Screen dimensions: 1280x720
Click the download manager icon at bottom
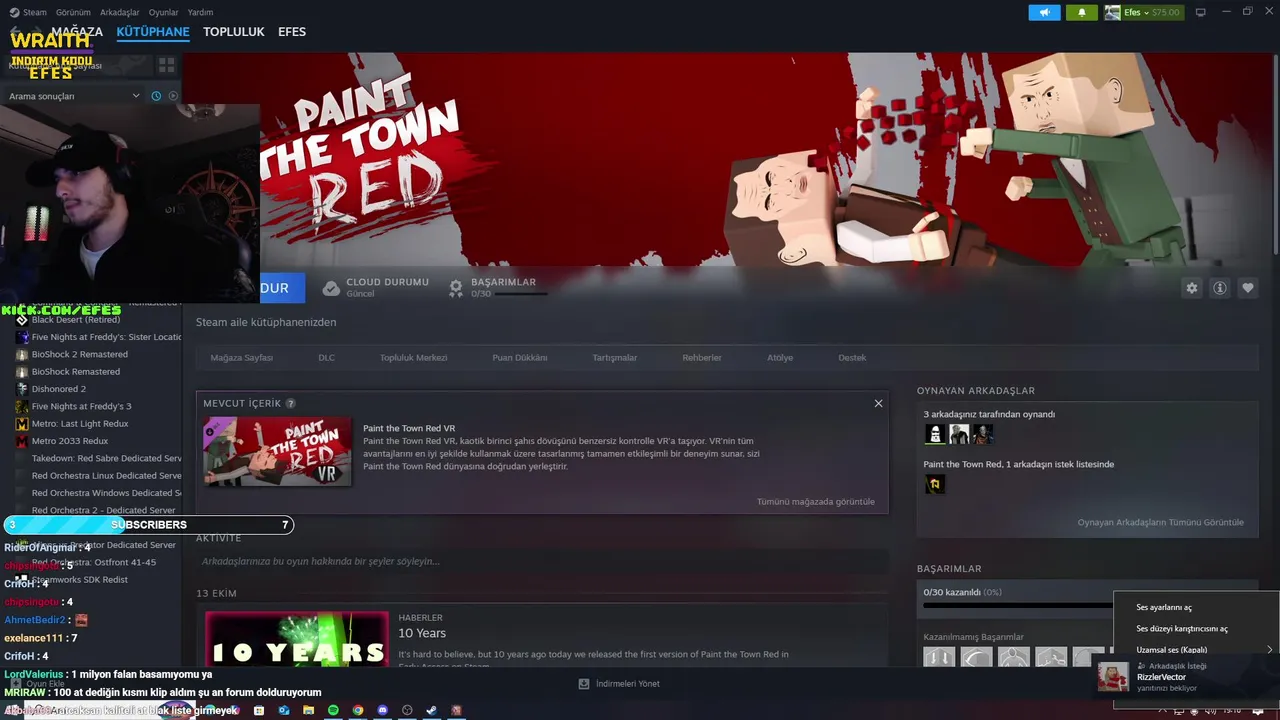(584, 684)
